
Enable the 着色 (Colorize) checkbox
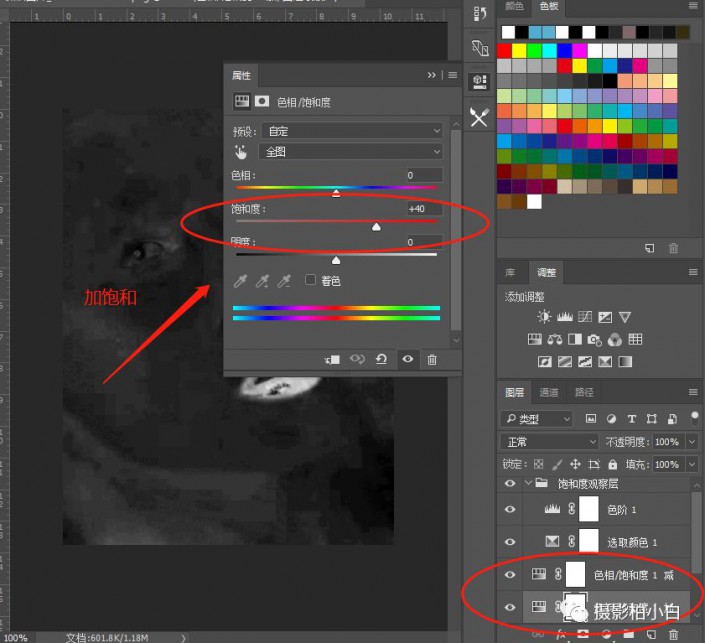click(x=311, y=281)
